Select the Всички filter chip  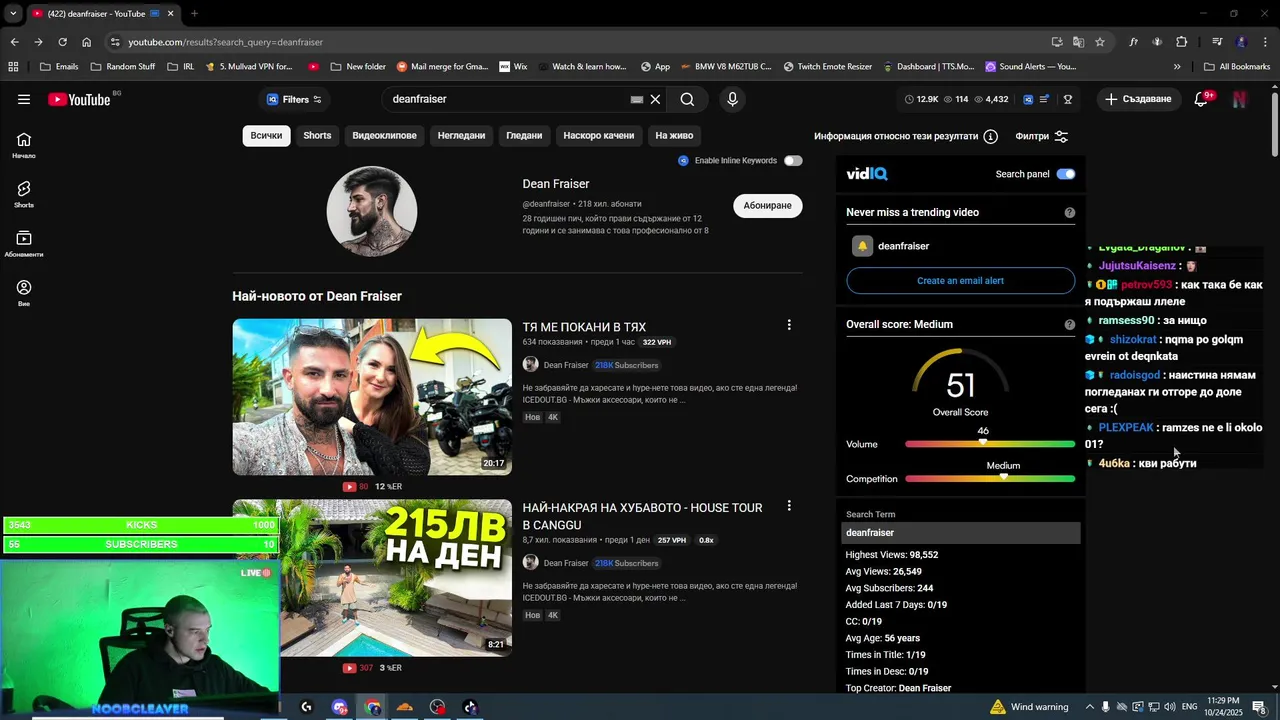point(266,136)
